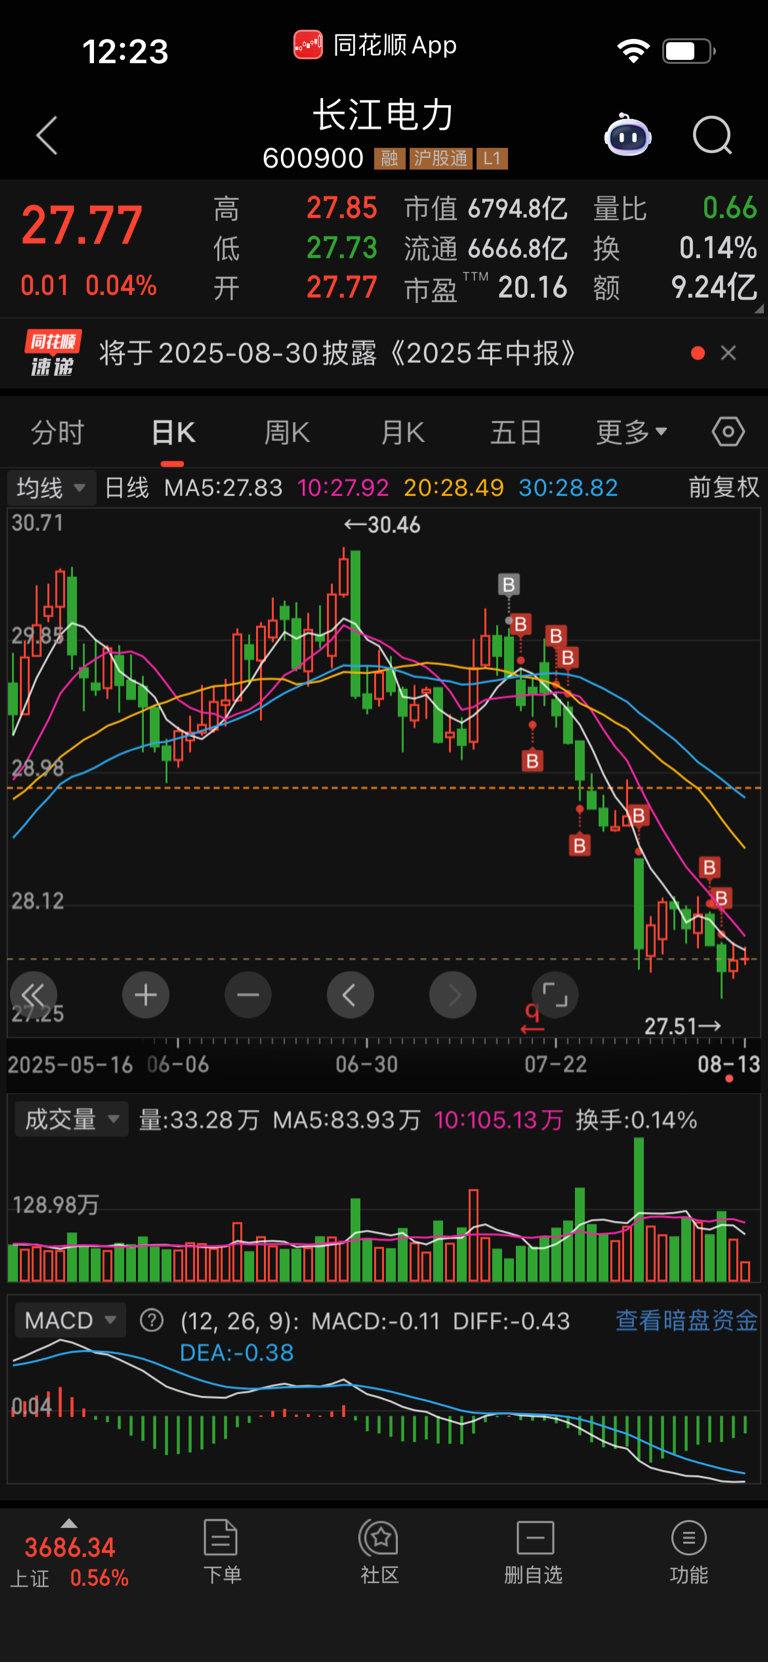Open chart settings hexagon icon
The image size is (768, 1663).
tap(728, 432)
